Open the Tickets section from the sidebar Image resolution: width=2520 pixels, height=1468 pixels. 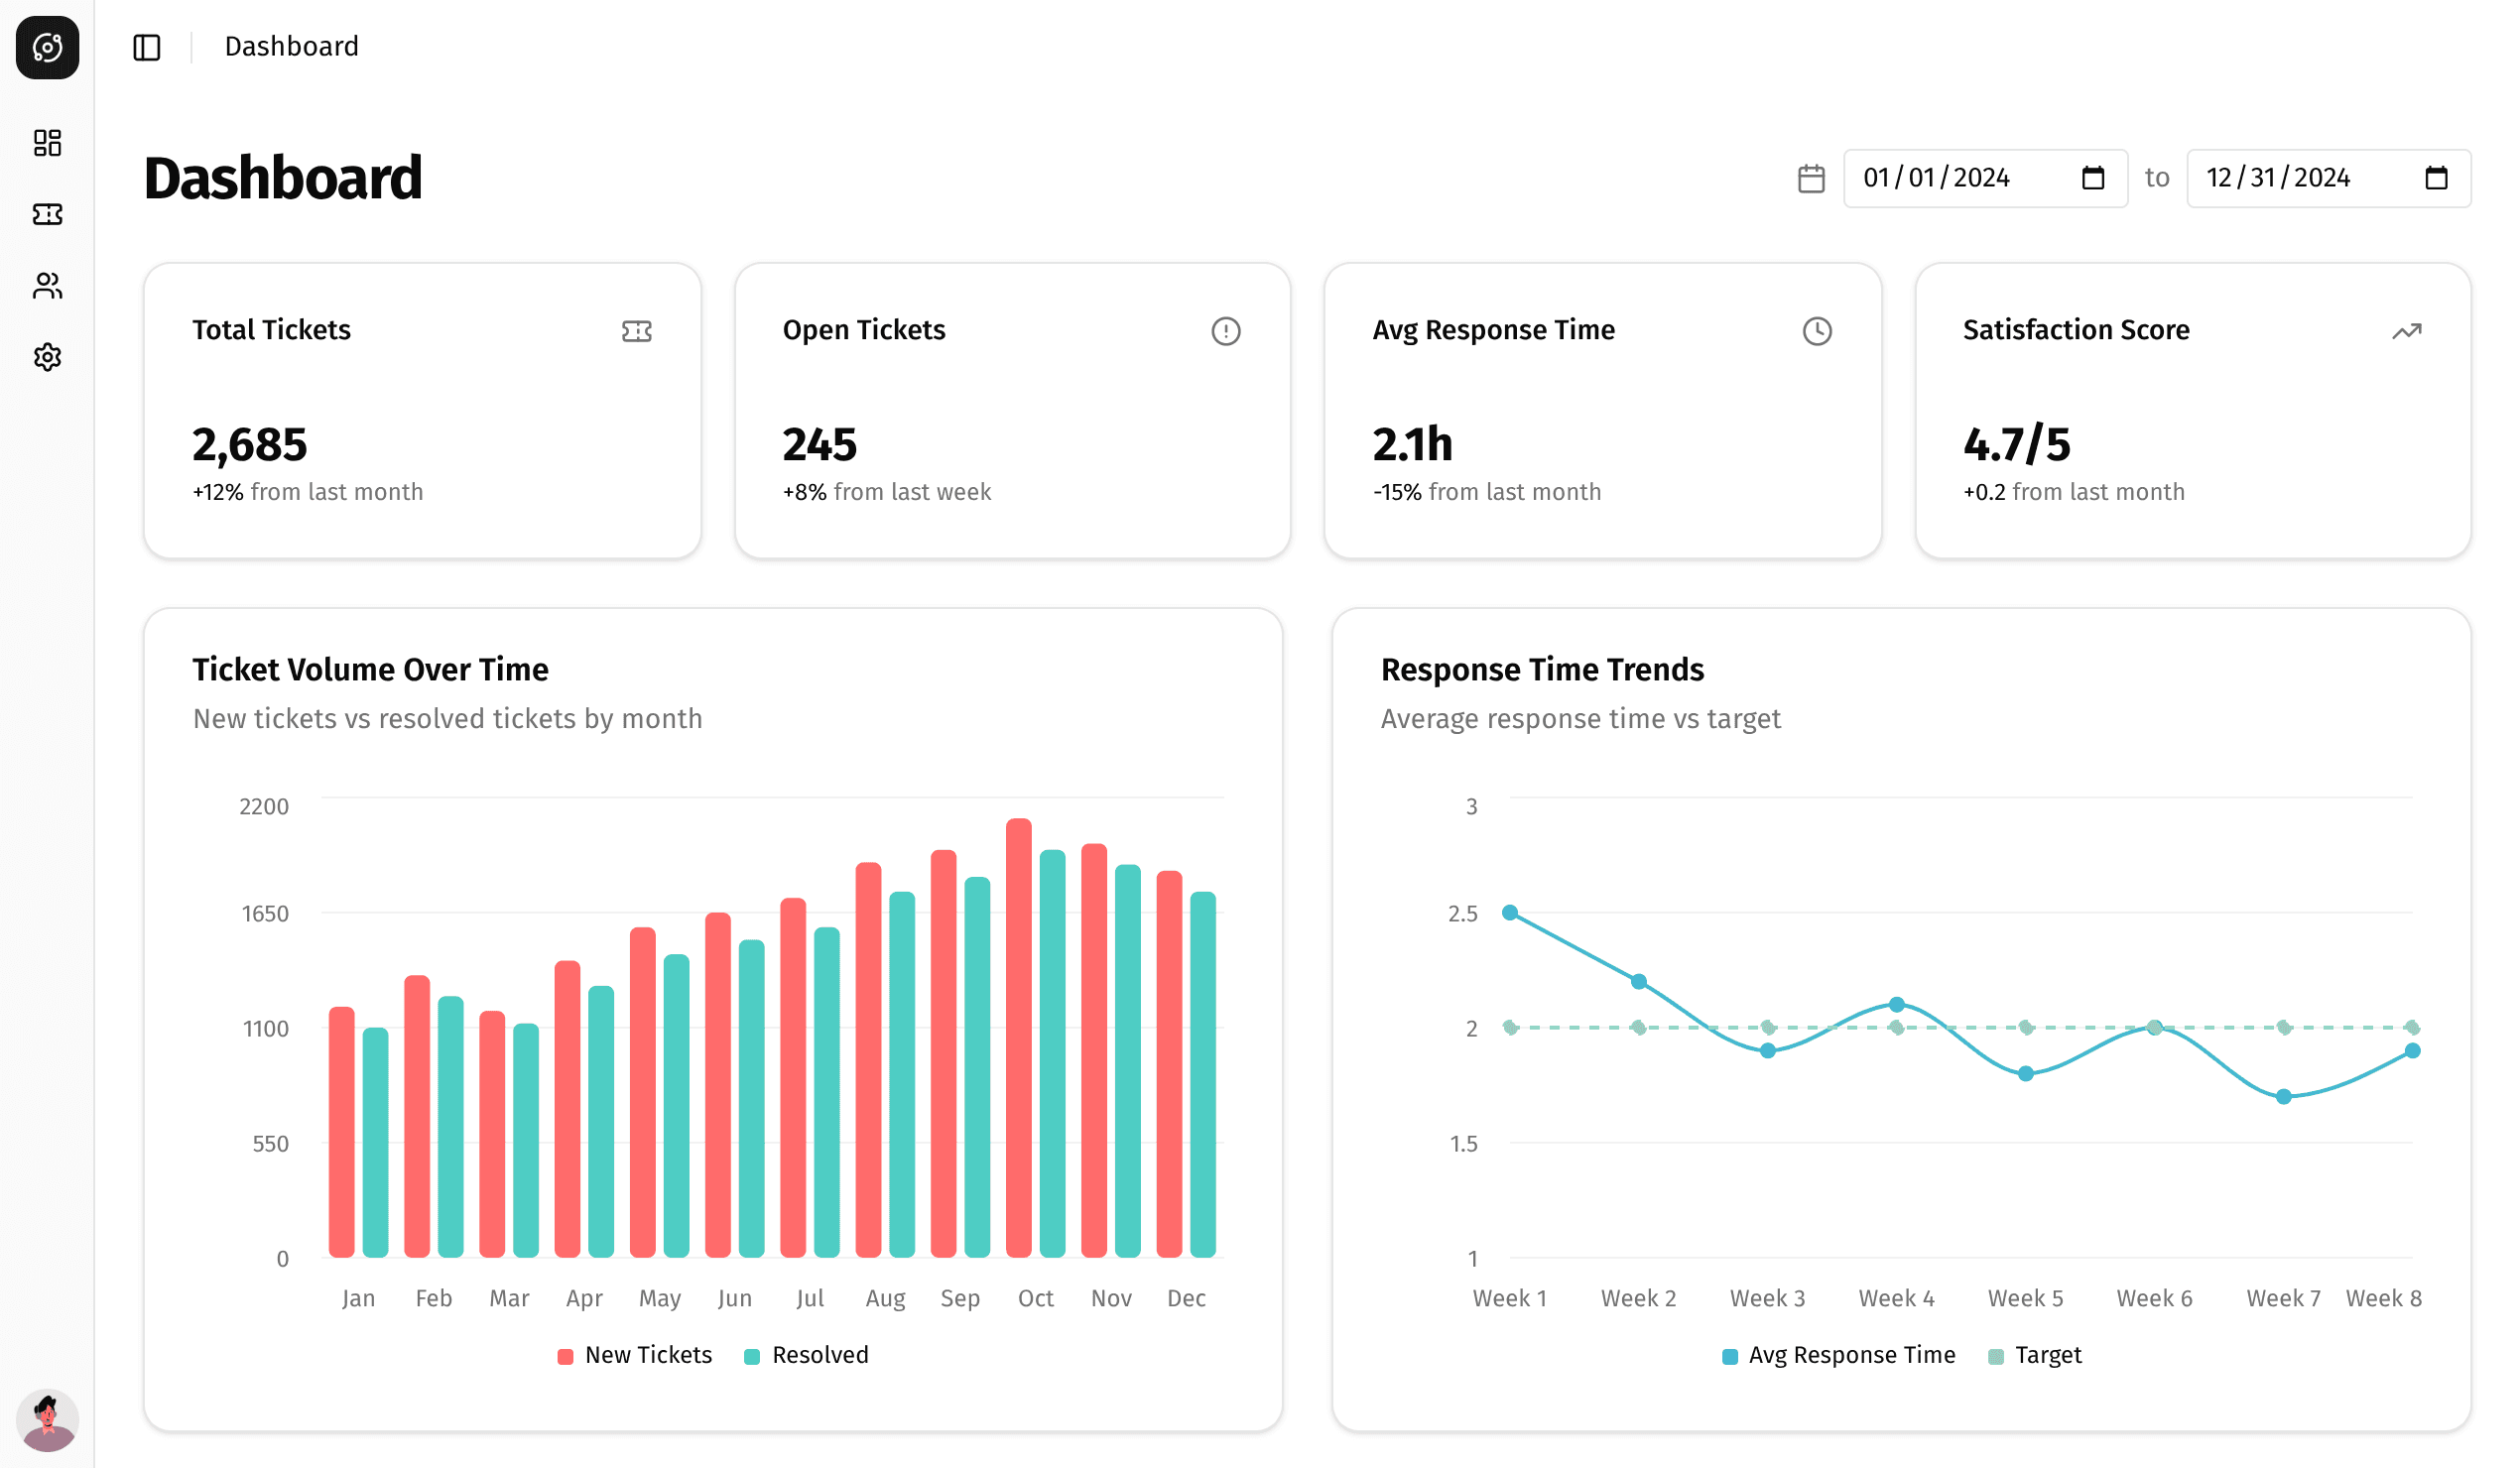pyautogui.click(x=47, y=214)
